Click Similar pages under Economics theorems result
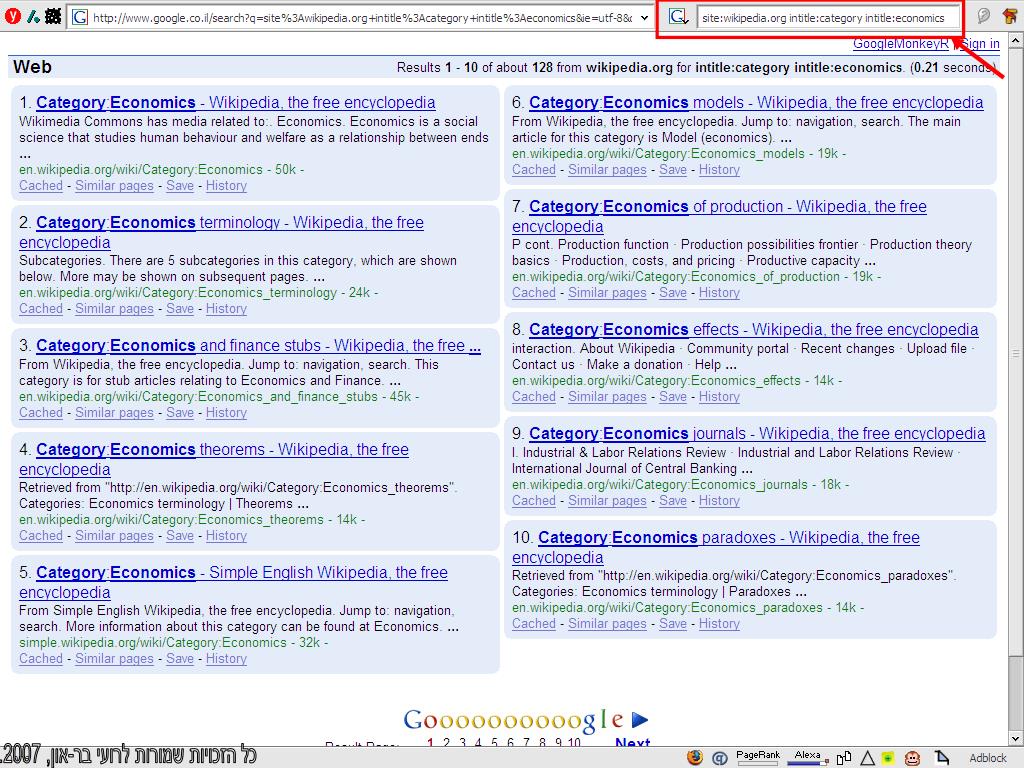This screenshot has height=768, width=1024. [x=114, y=536]
